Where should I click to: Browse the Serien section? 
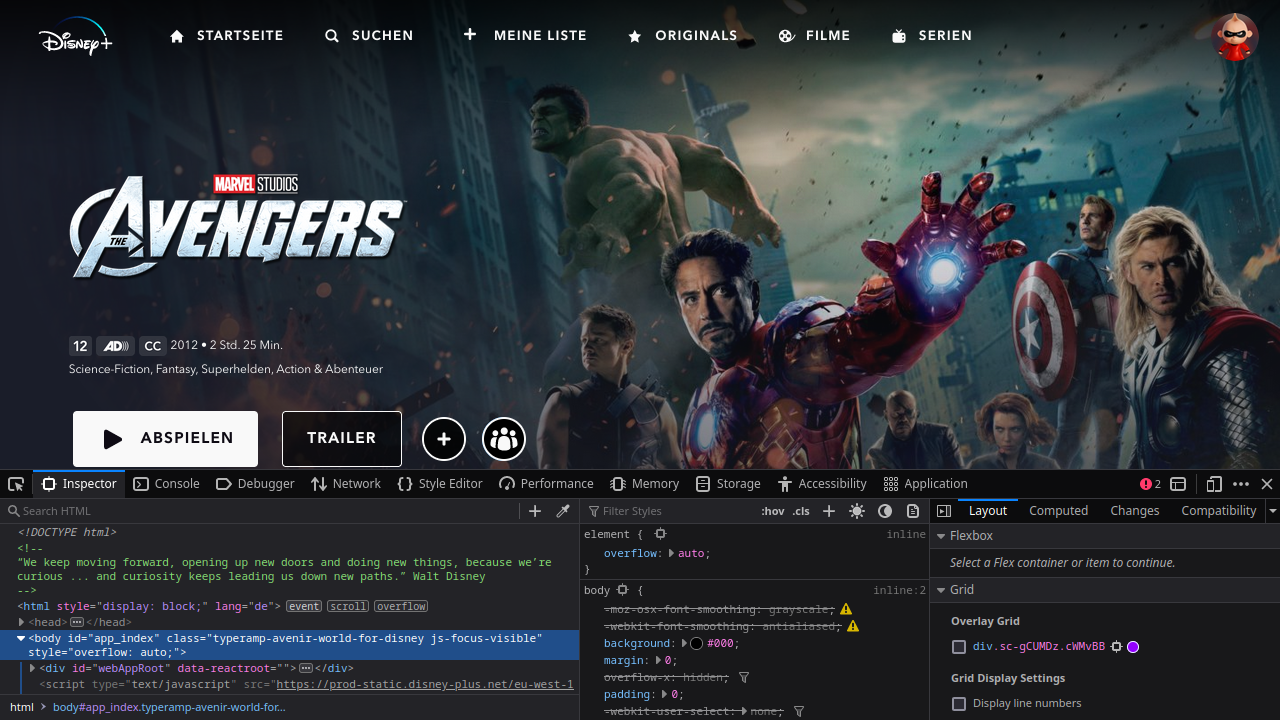pos(931,36)
